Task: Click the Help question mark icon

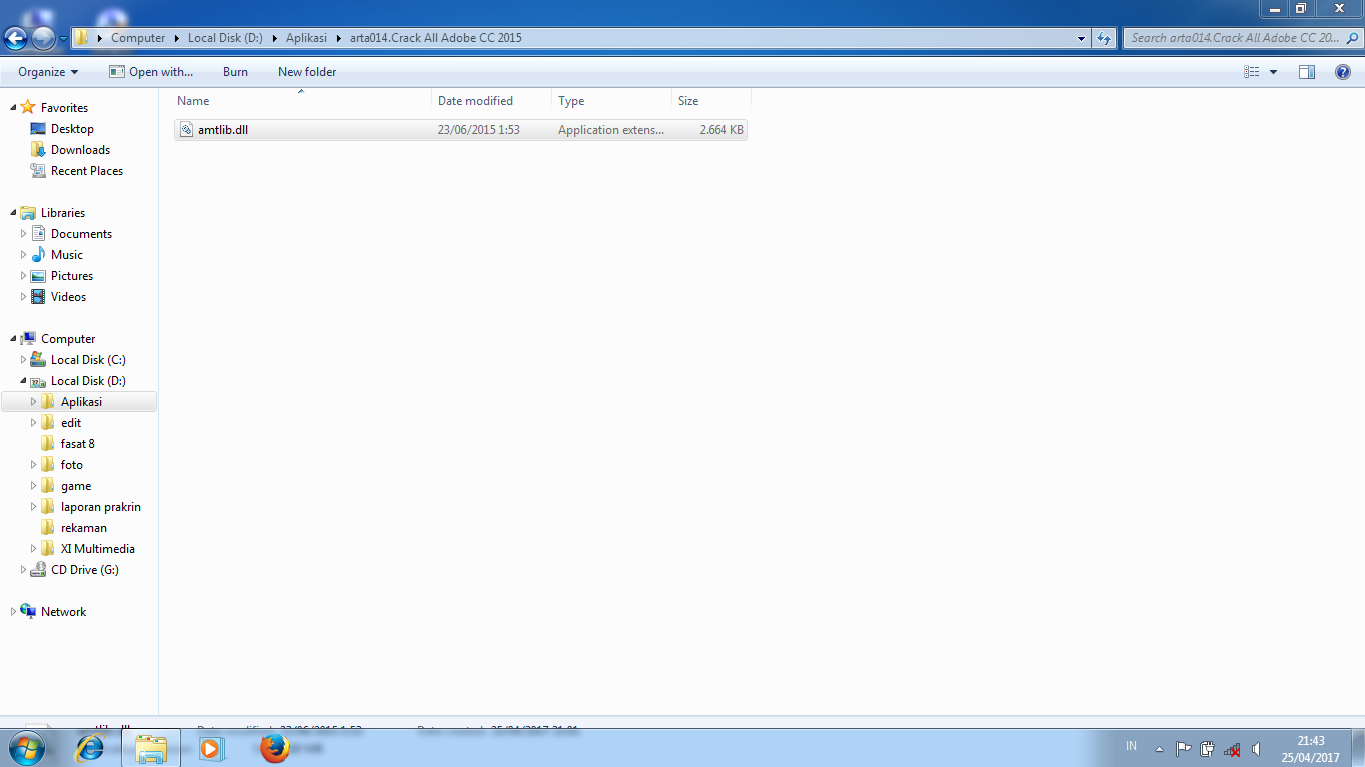Action: tap(1343, 71)
